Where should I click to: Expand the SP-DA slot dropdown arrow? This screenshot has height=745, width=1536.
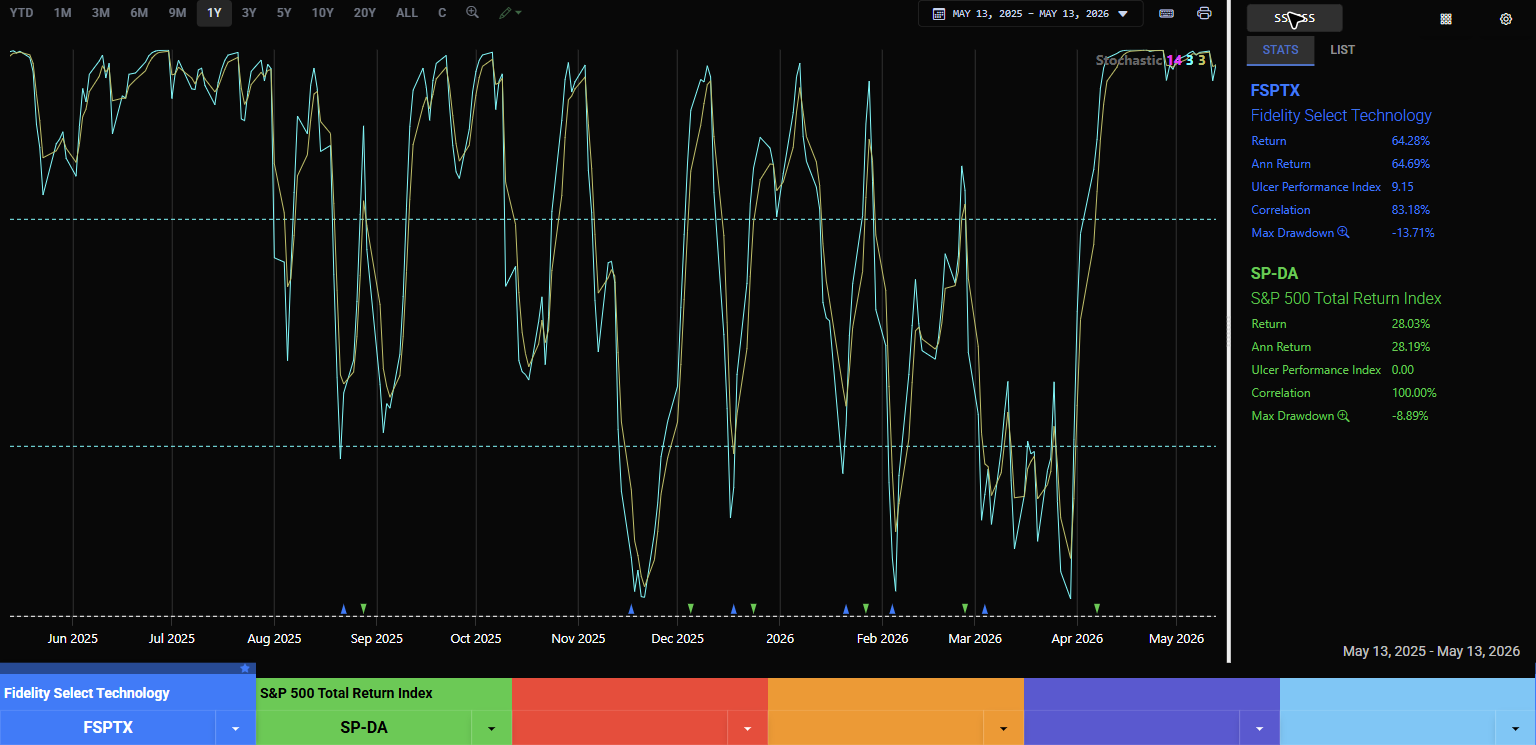pyautogui.click(x=492, y=728)
